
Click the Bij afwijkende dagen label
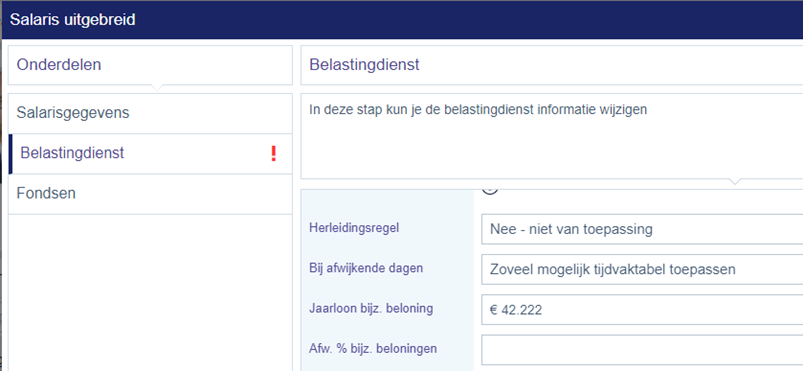tap(366, 268)
